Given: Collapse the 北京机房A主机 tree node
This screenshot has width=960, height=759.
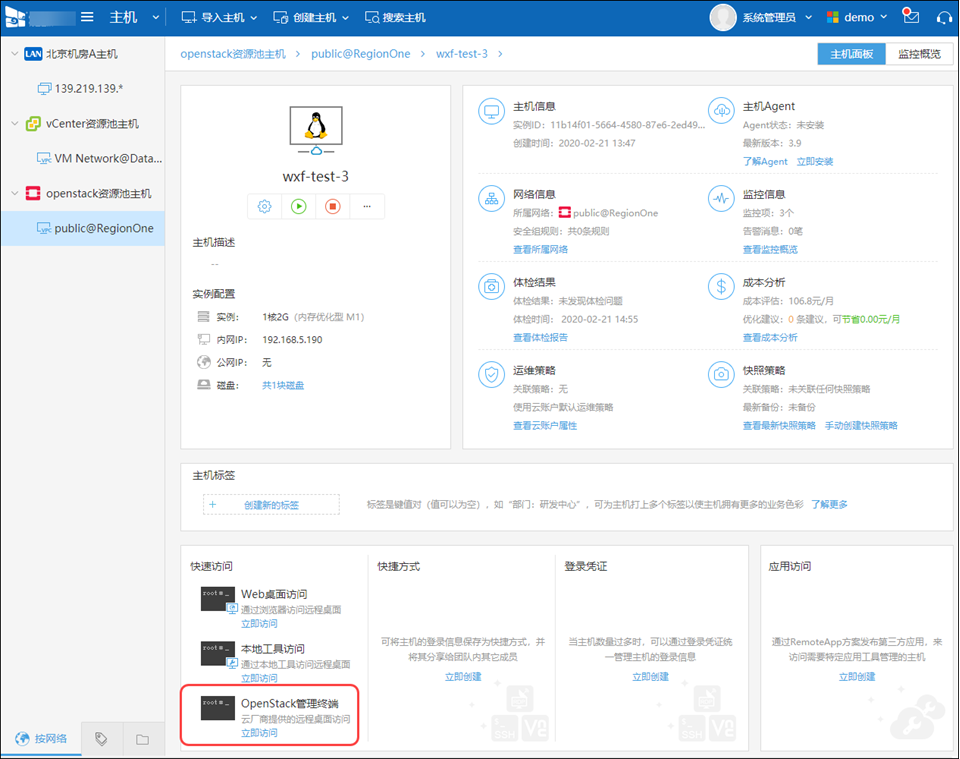Looking at the screenshot, I should (15, 54).
